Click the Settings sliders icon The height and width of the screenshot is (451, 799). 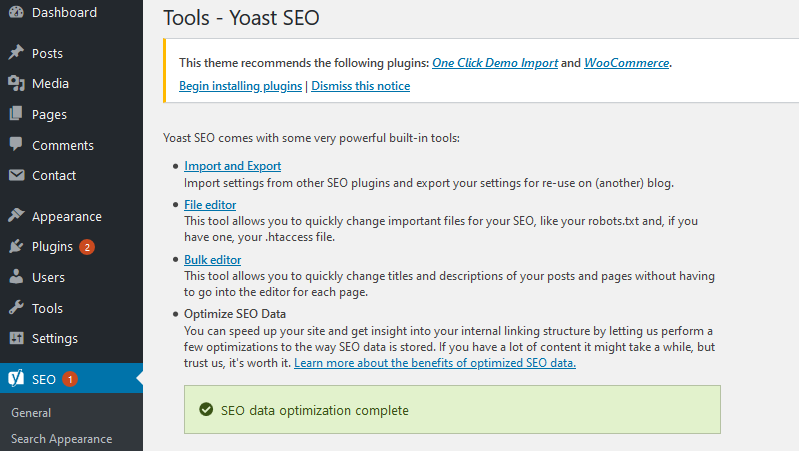16,338
